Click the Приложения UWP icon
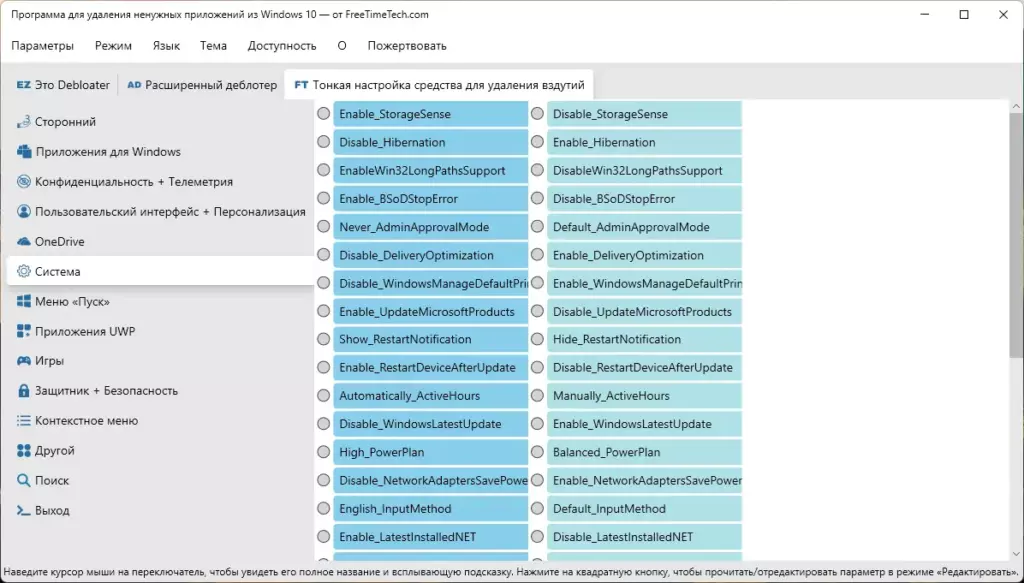Image resolution: width=1024 pixels, height=583 pixels. [x=24, y=331]
